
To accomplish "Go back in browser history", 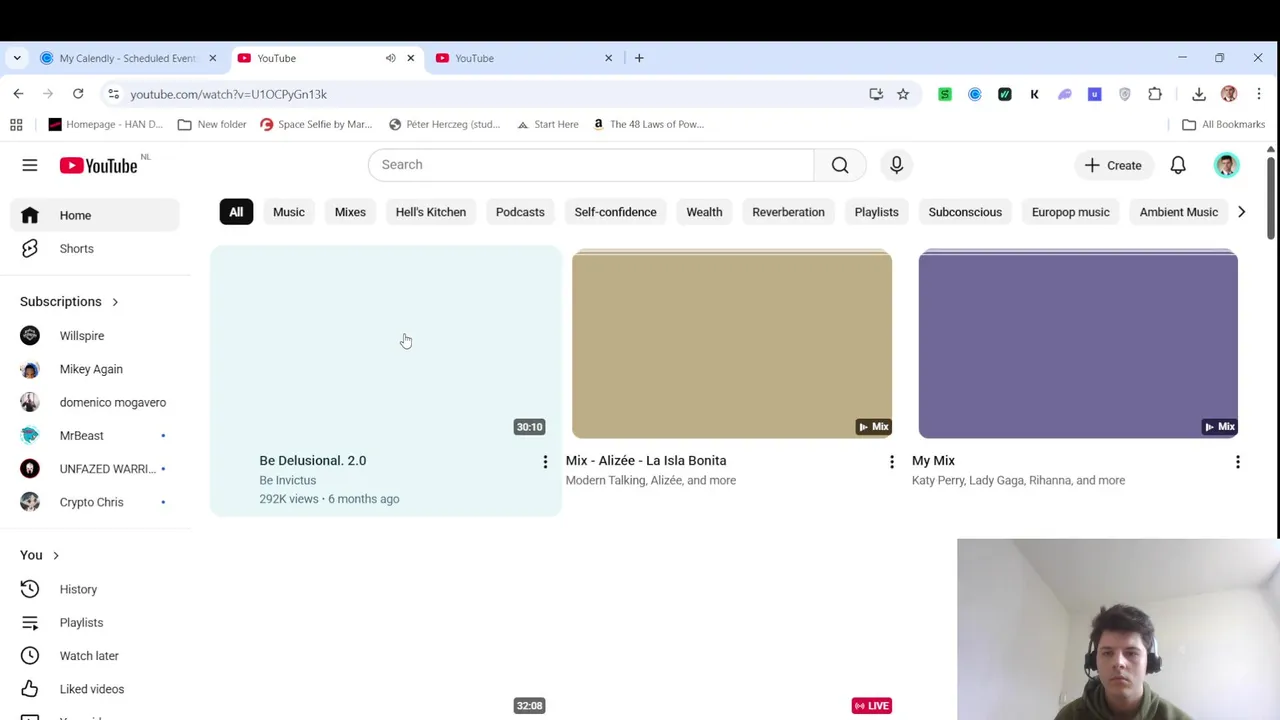I will [18, 94].
